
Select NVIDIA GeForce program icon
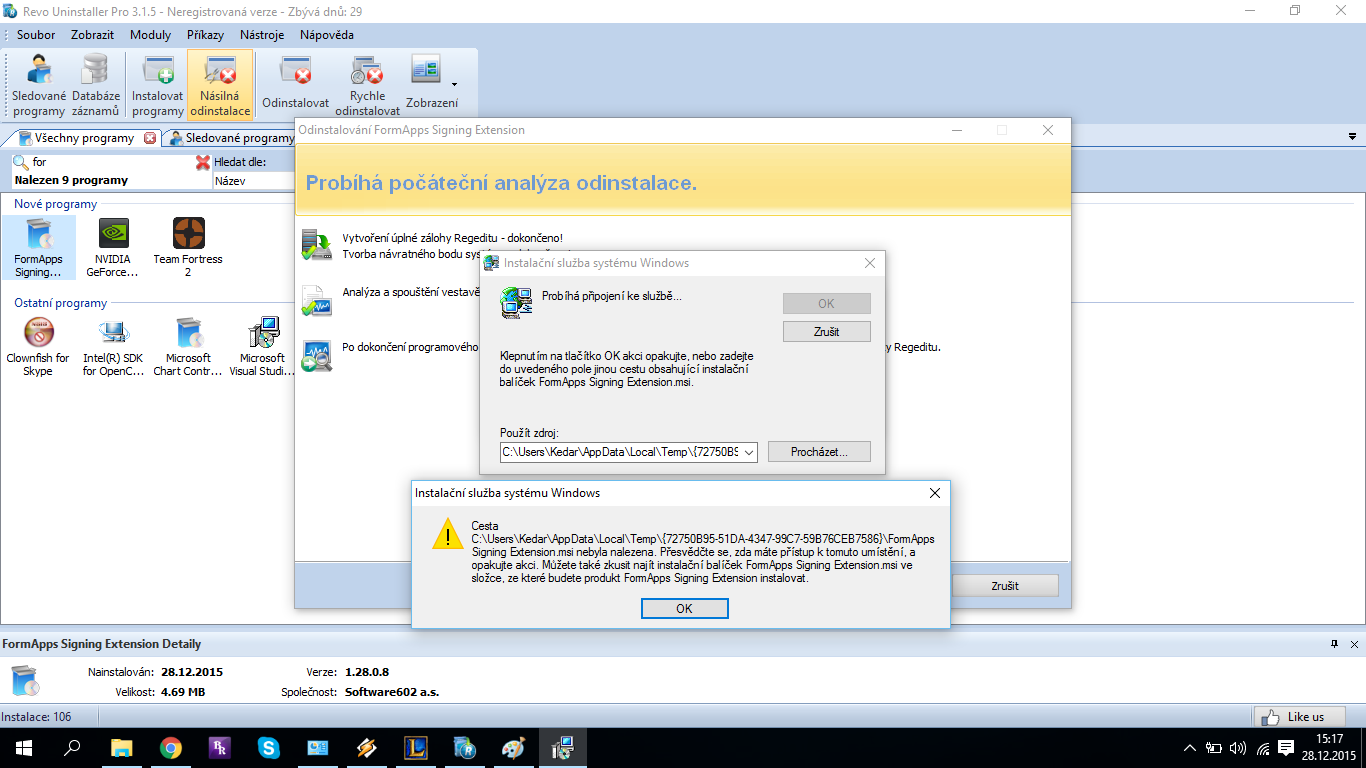point(113,247)
